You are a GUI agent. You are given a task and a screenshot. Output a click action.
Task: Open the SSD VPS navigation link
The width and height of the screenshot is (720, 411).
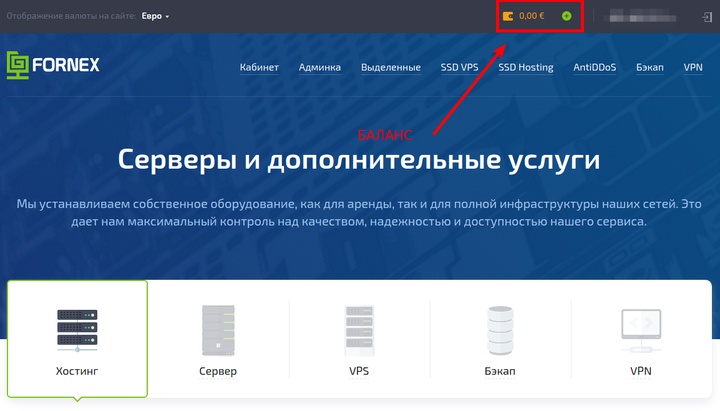point(459,68)
